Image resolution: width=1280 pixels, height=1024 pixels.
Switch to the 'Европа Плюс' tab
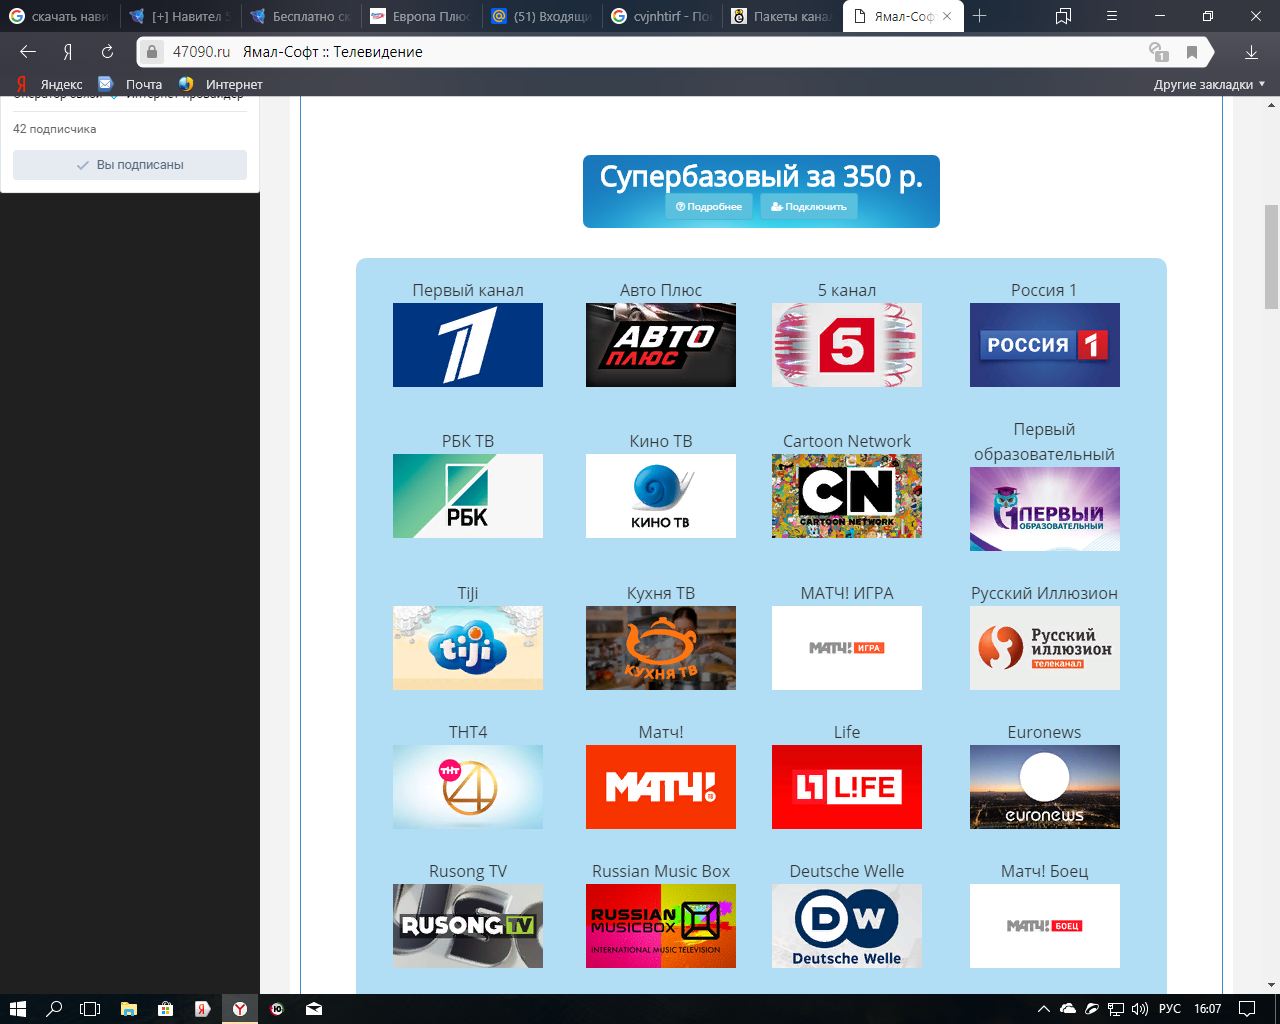point(421,16)
